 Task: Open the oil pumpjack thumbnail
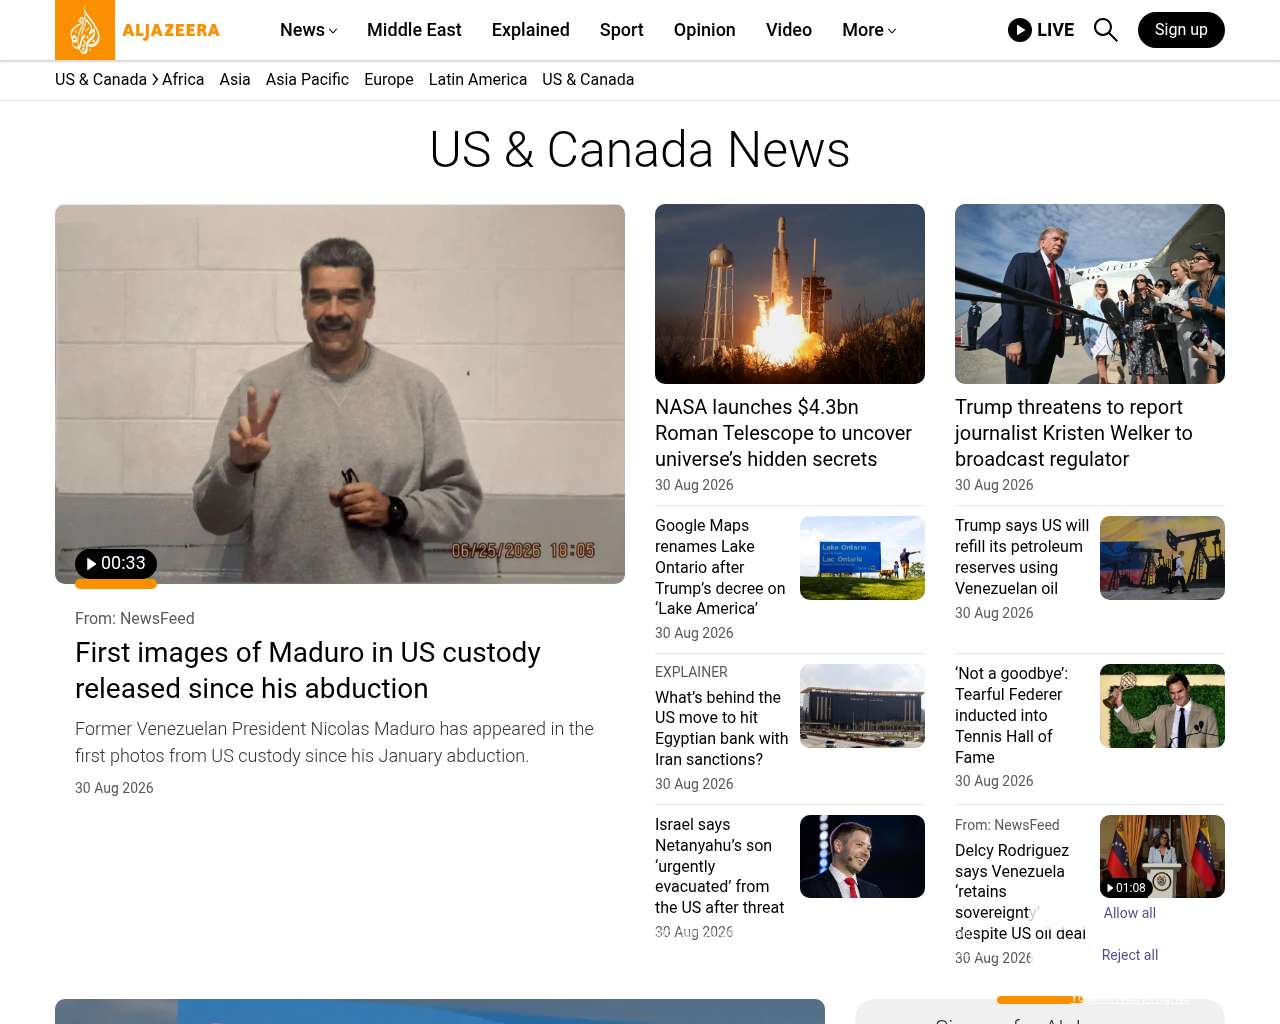point(1162,558)
